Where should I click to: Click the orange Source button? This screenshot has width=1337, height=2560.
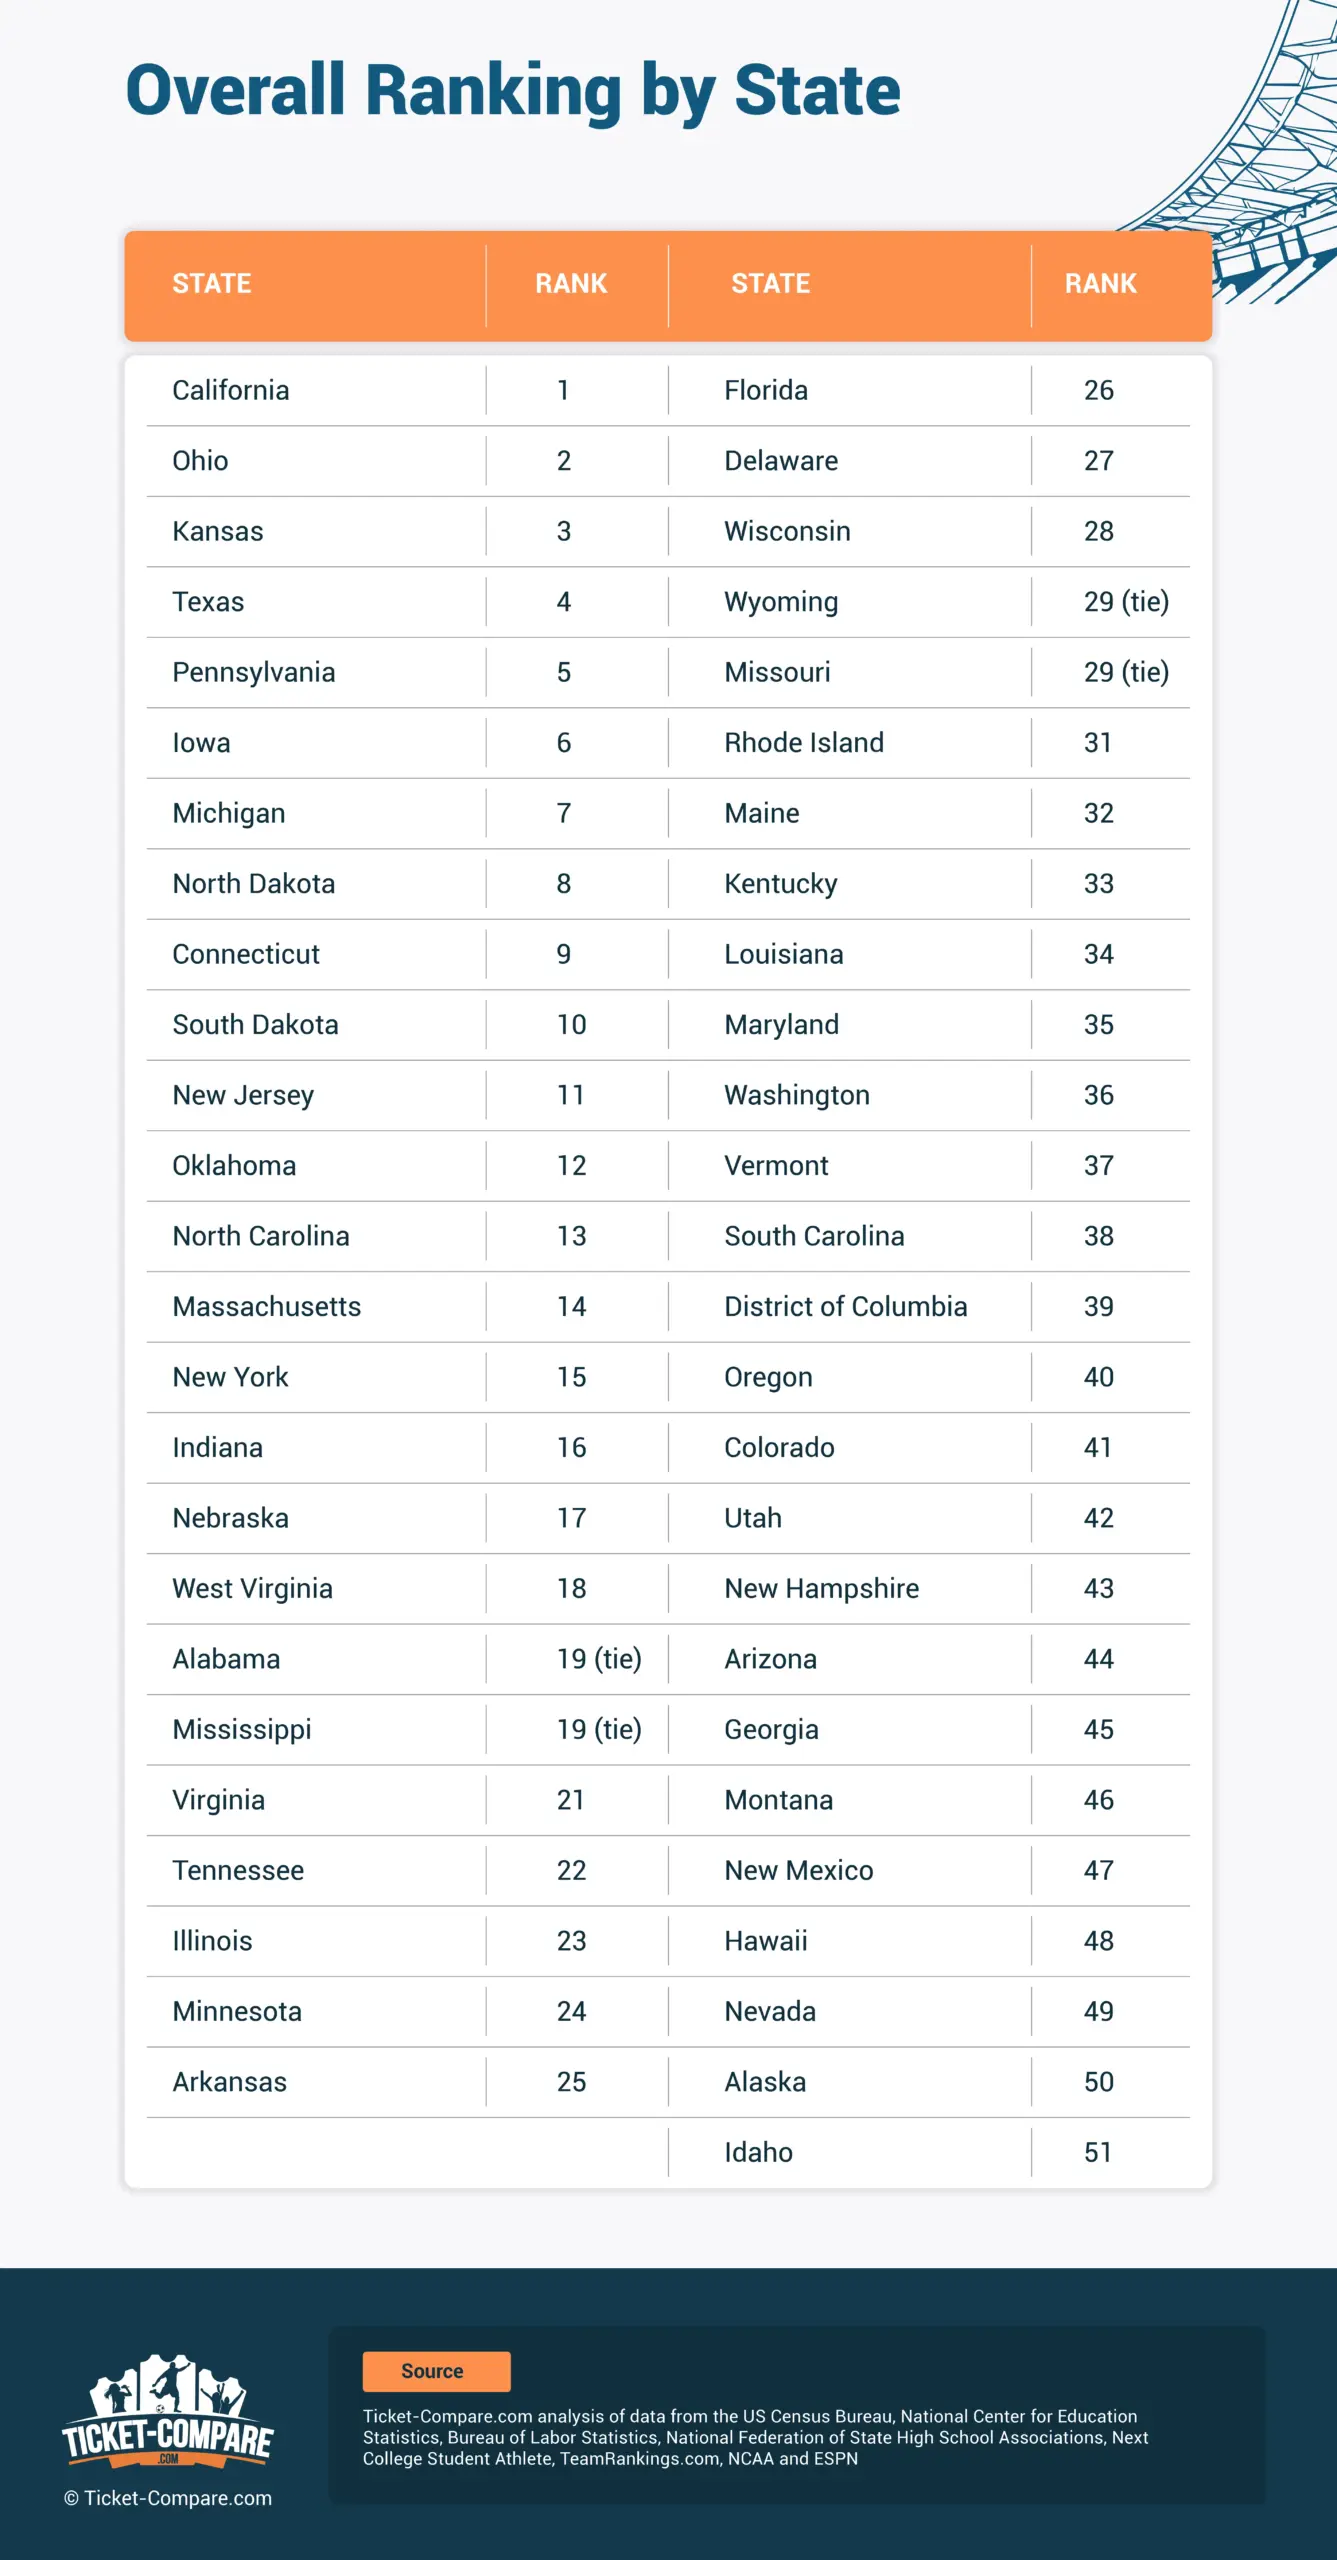pos(436,2371)
